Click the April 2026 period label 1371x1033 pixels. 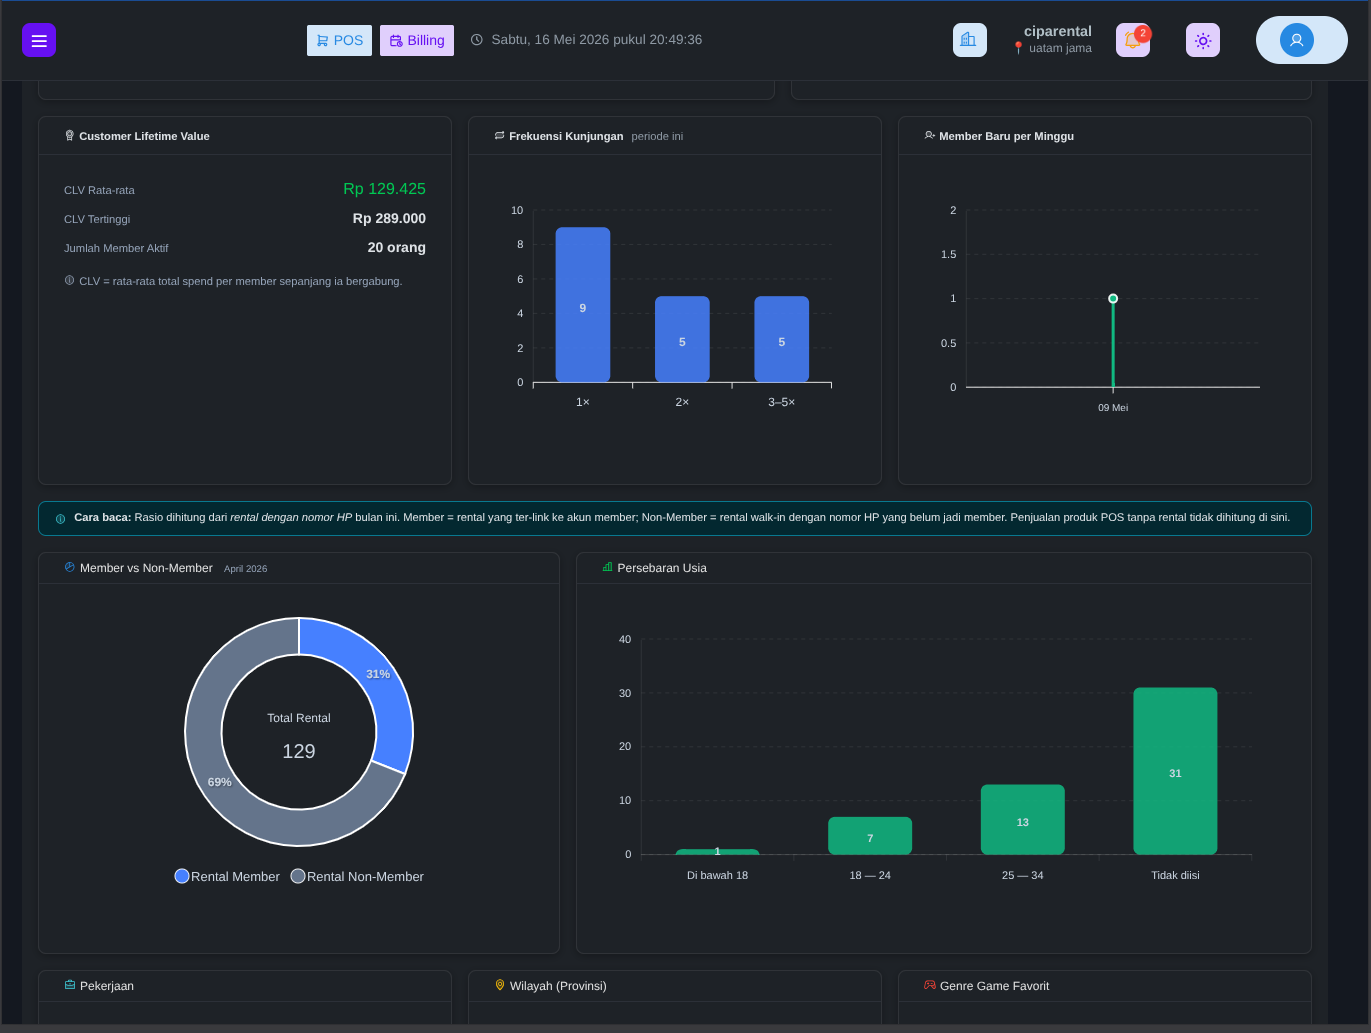click(x=245, y=568)
